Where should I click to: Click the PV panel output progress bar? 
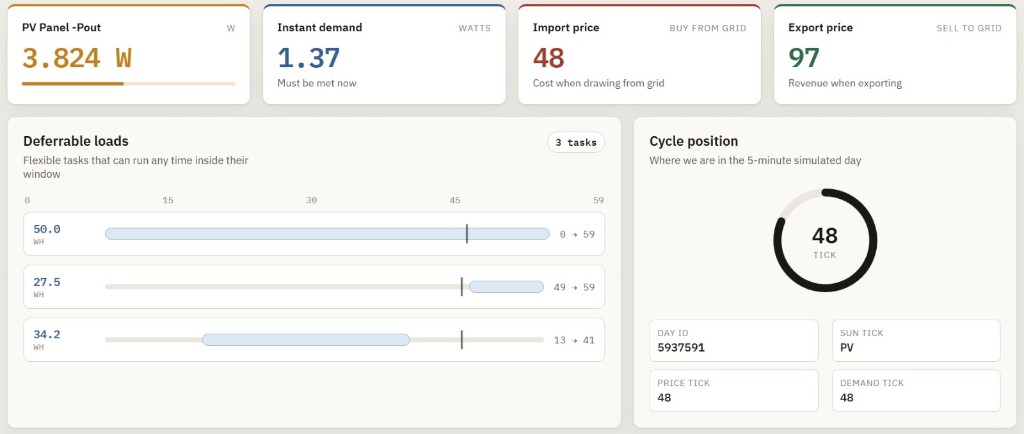[x=129, y=84]
